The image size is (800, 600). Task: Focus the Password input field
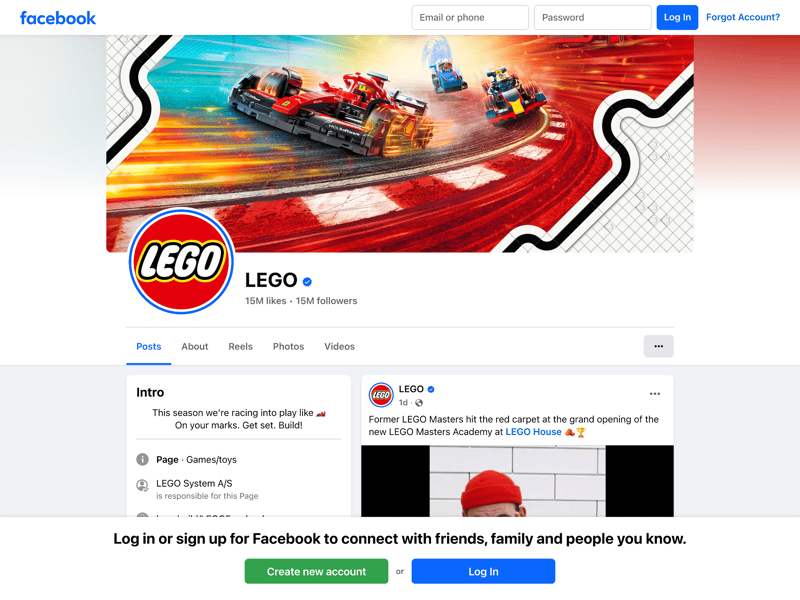coord(592,17)
